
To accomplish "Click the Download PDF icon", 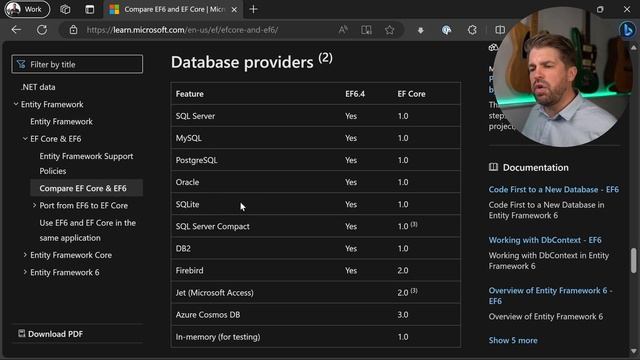I will 22,333.
